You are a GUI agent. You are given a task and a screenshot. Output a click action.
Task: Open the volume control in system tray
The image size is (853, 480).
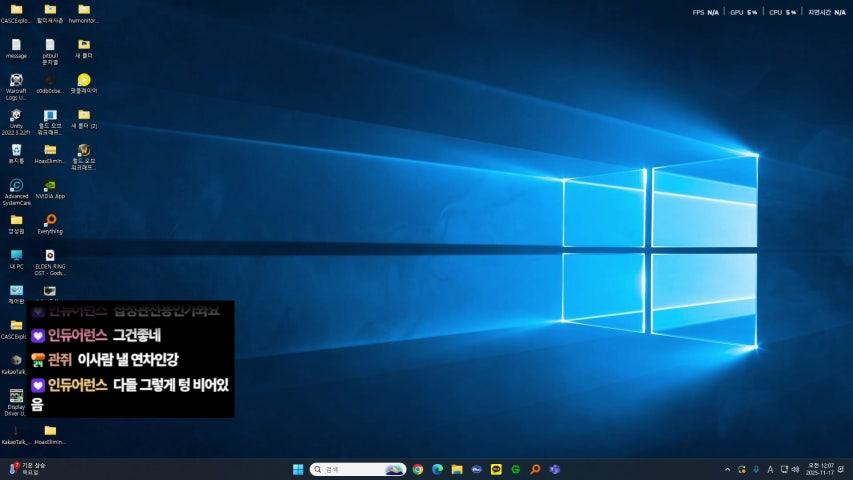(795, 469)
